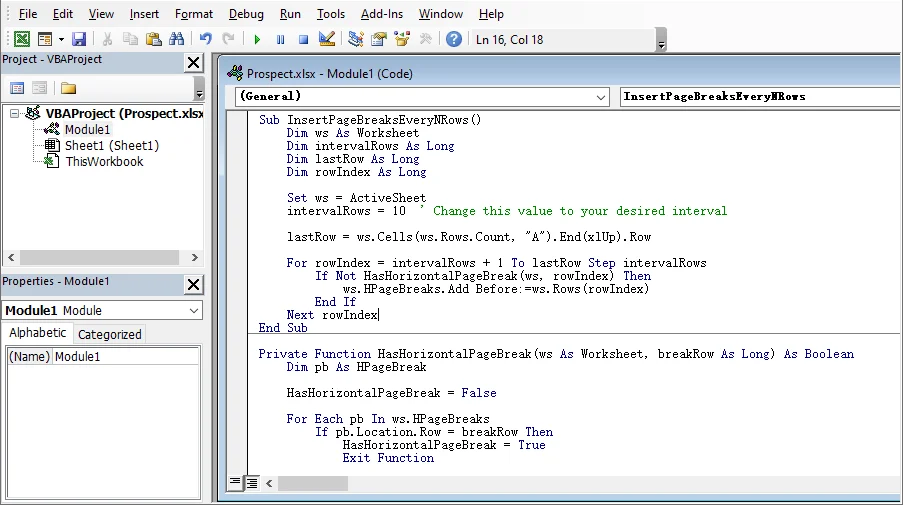Open the Tools menu
903x505 pixels.
click(x=331, y=14)
